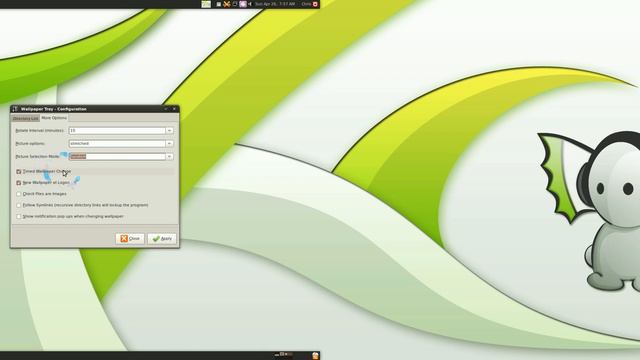This screenshot has width=640, height=360.
Task: Click the user name in top panel
Action: (306, 4)
